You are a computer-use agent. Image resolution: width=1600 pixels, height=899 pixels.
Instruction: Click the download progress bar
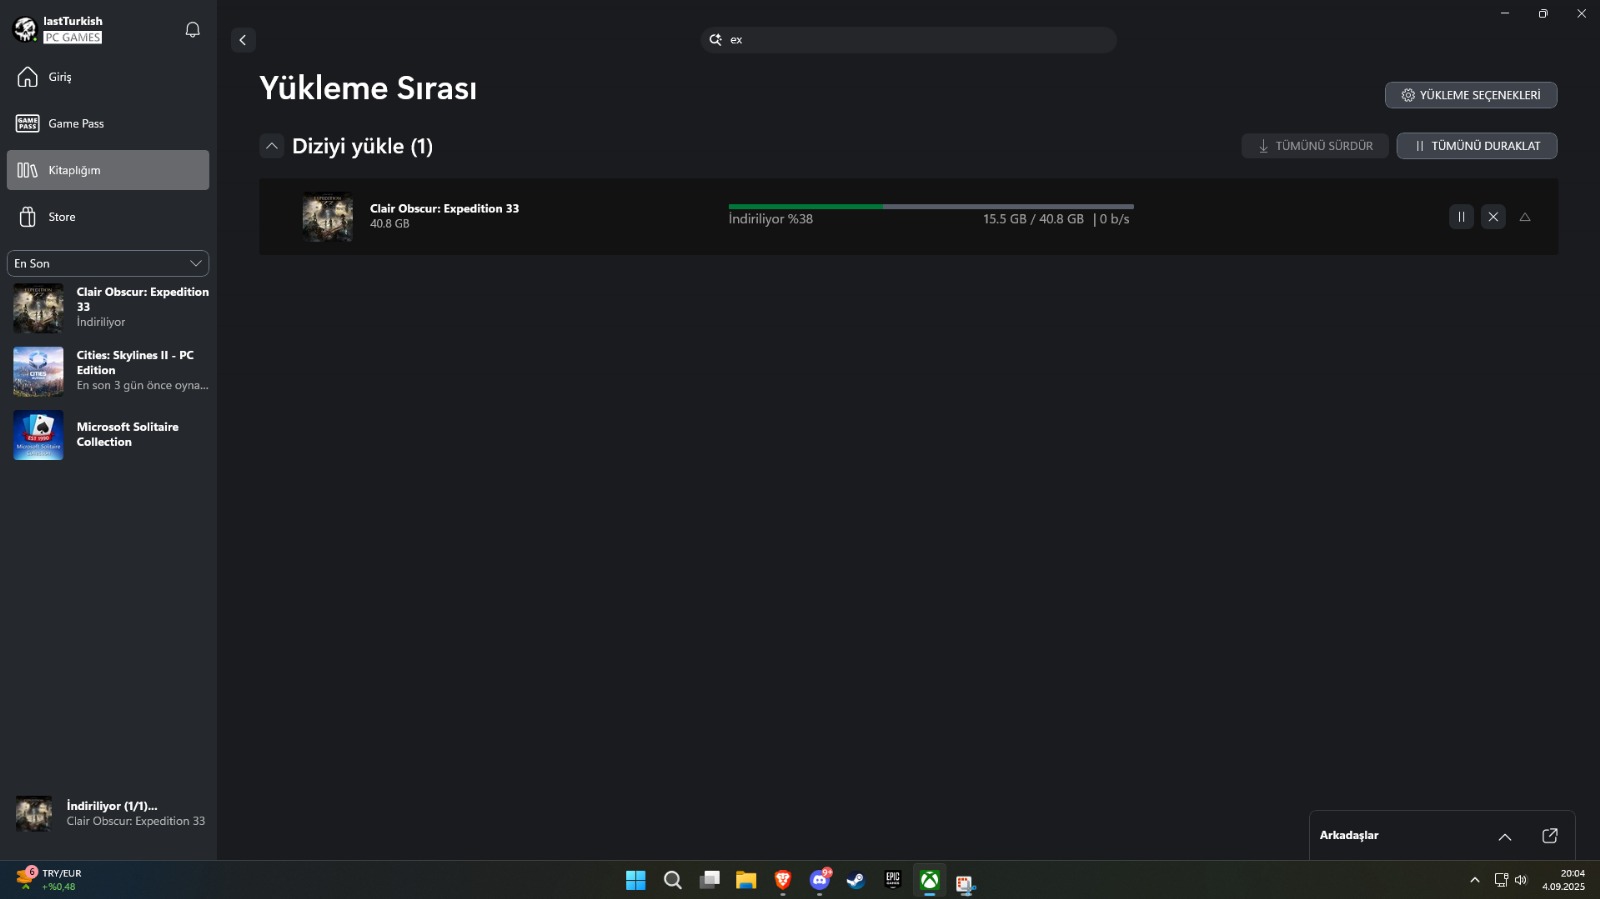click(931, 207)
